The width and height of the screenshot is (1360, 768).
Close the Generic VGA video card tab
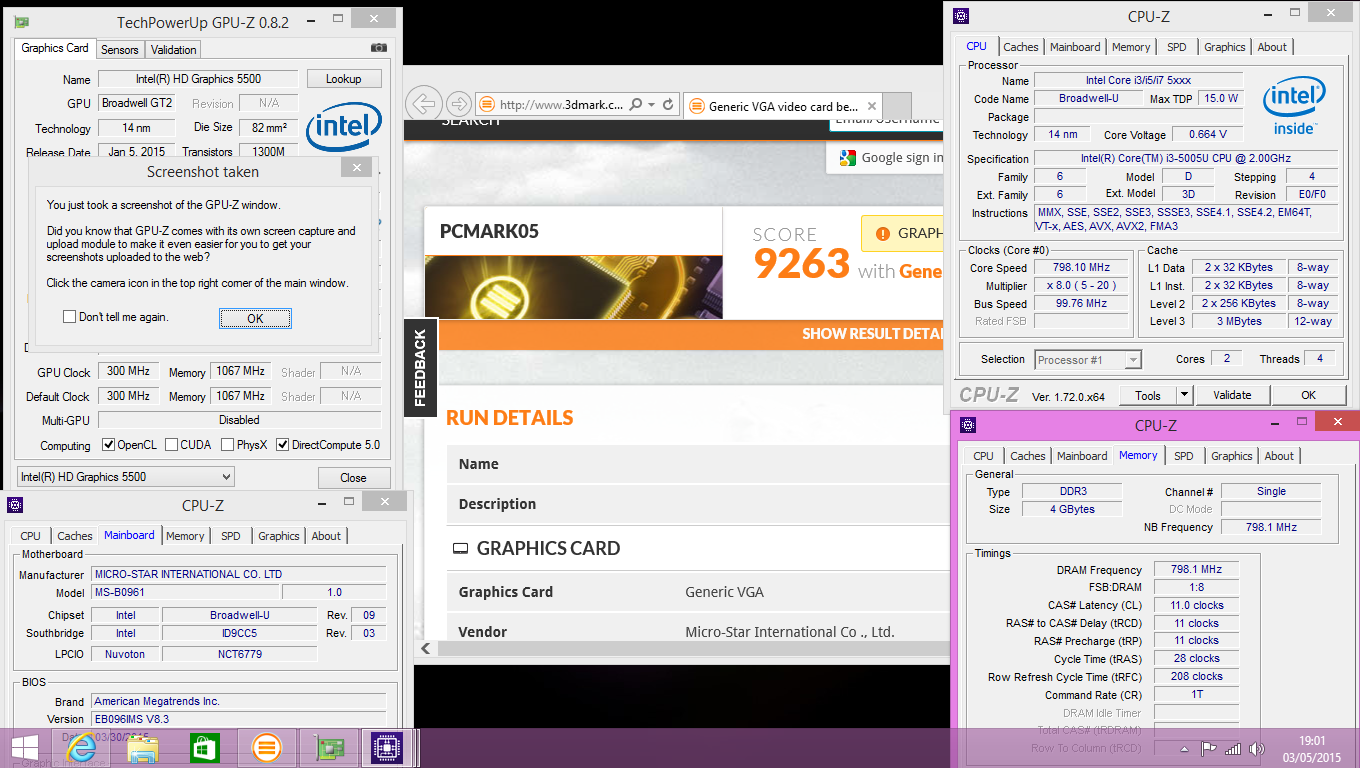[x=871, y=106]
